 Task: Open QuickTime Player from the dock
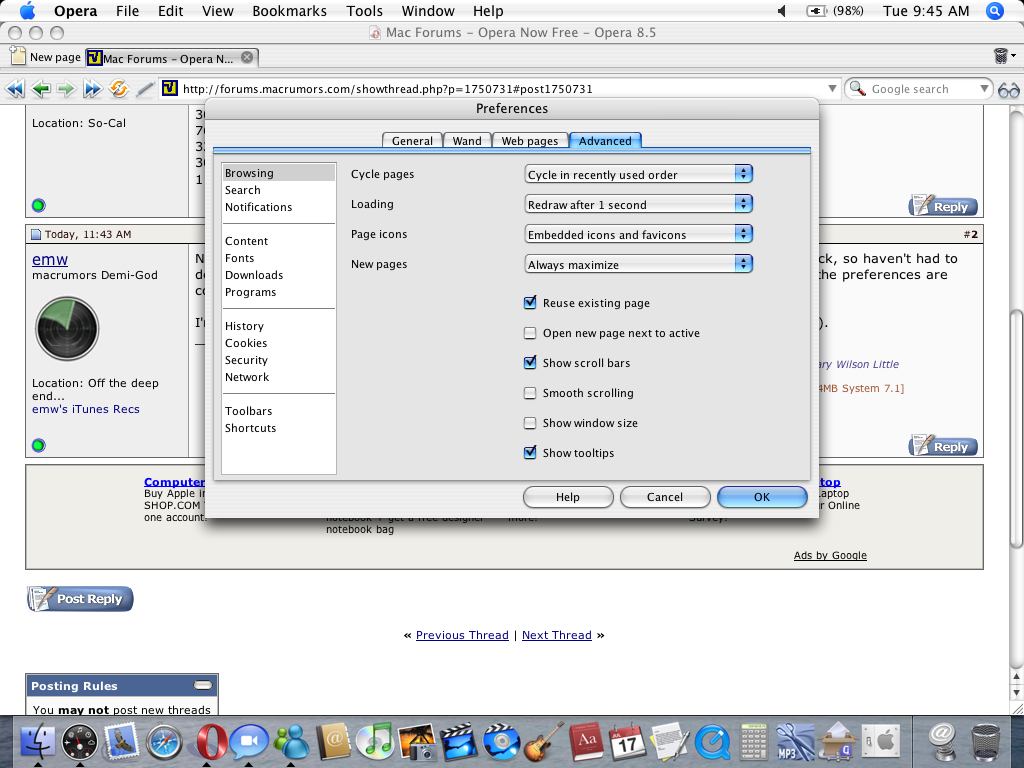[x=712, y=743]
